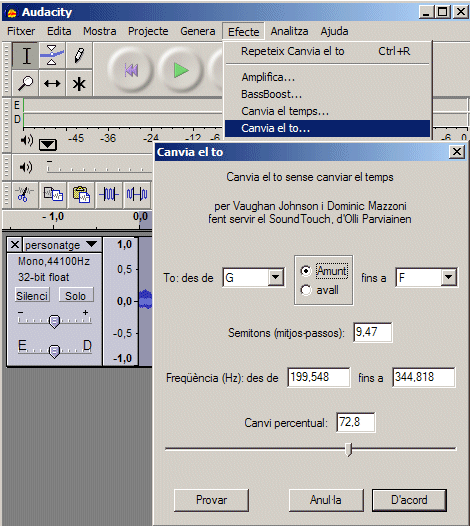The image size is (470, 526).
Task: Open the Fitxer menu
Action: click(21, 31)
